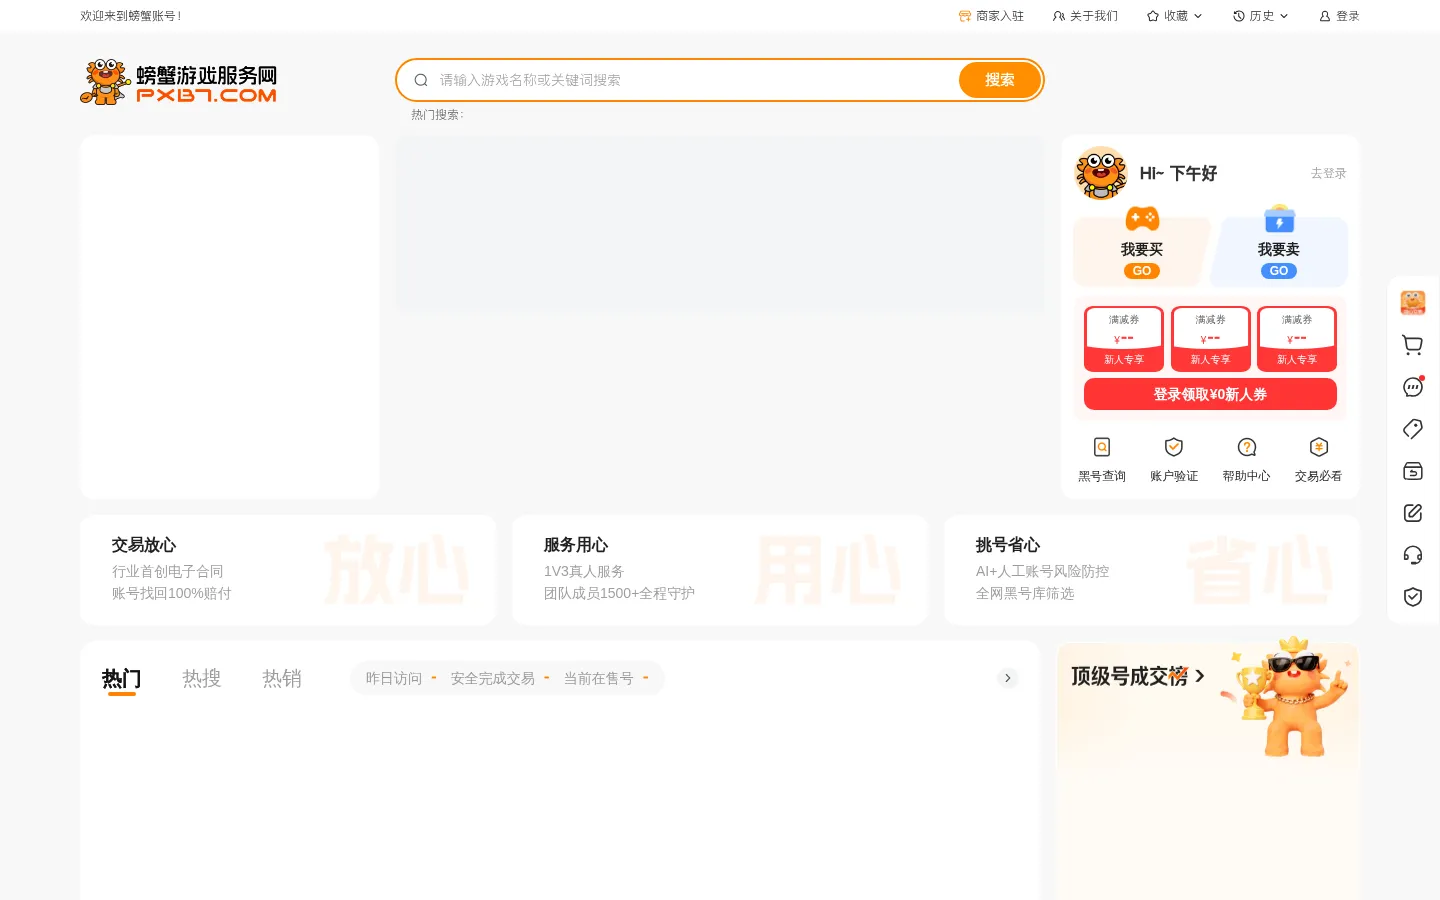
Task: Click the return box icon in sidebar
Action: 1412,471
